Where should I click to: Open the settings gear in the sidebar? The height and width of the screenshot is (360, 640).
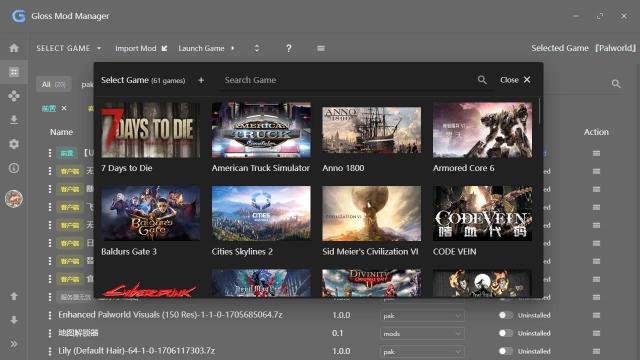14,144
